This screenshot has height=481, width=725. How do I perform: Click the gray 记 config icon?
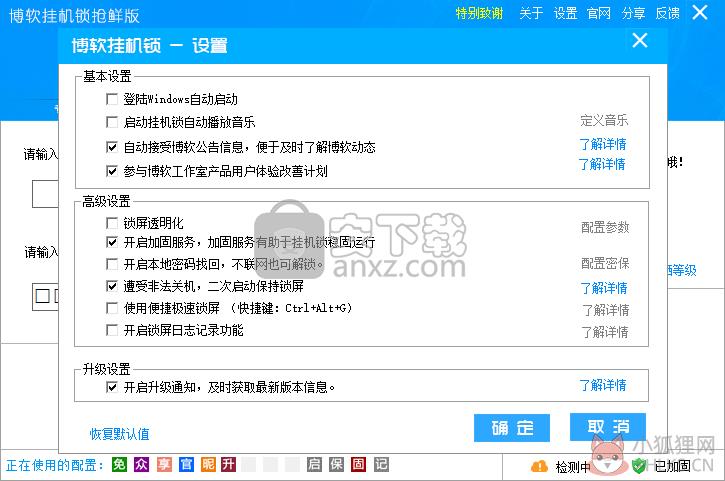click(x=381, y=464)
